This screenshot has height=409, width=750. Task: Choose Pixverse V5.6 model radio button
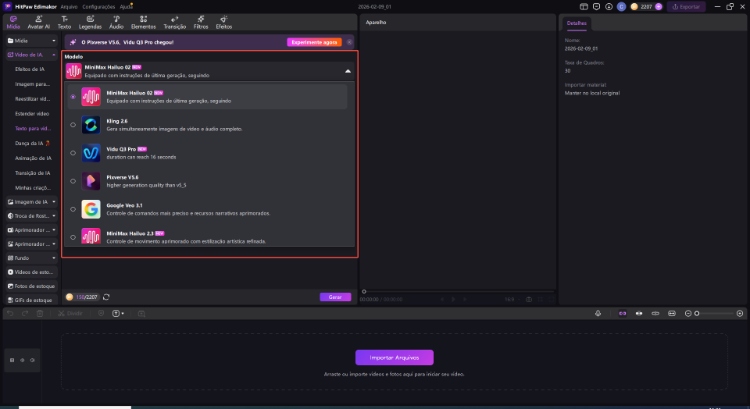(x=73, y=182)
